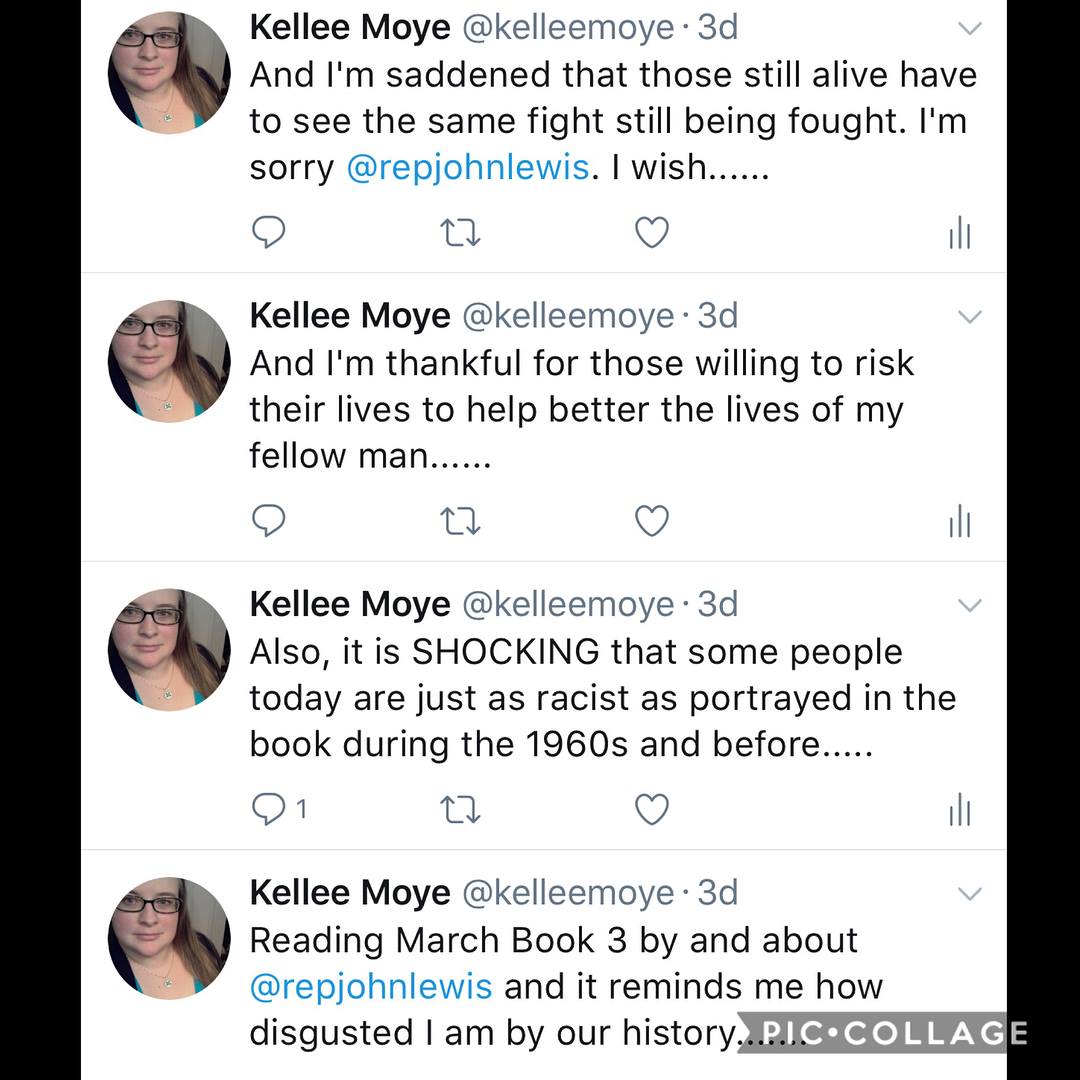Reply to the 'saddened that those still alive' tweet
Screen dimensions: 1080x1080
click(268, 233)
